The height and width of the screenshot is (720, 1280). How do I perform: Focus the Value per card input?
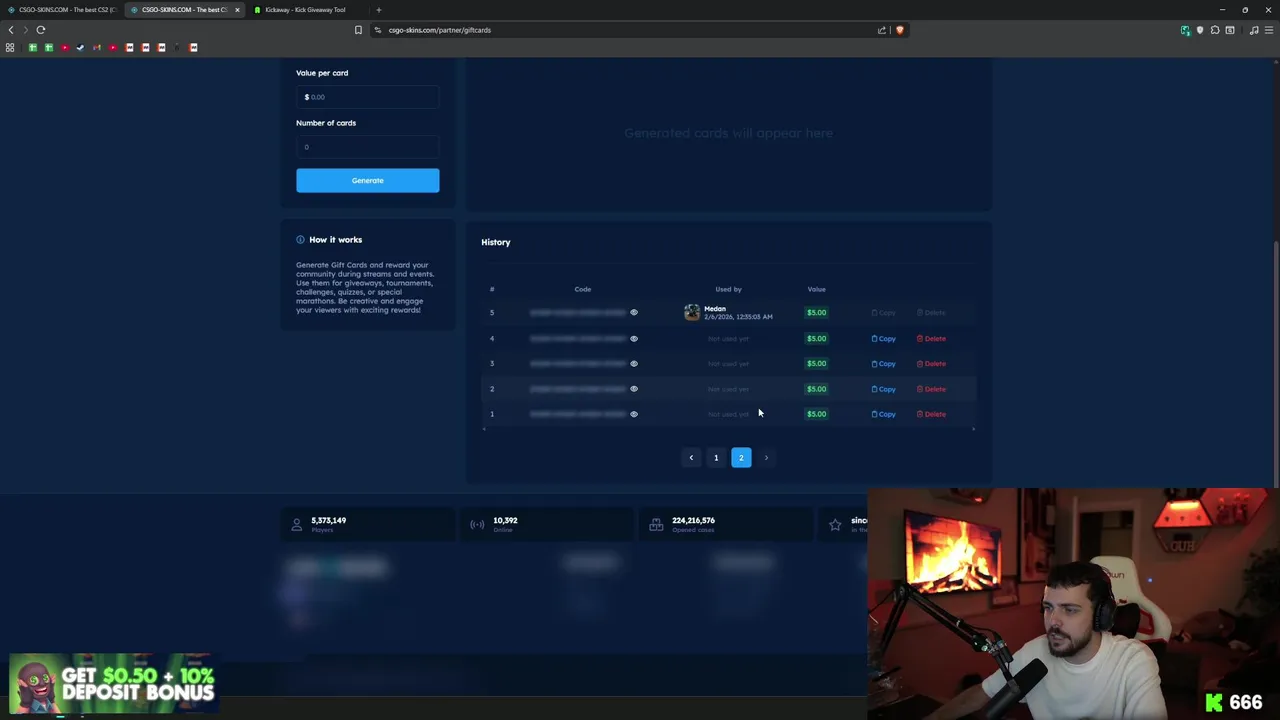(x=367, y=97)
